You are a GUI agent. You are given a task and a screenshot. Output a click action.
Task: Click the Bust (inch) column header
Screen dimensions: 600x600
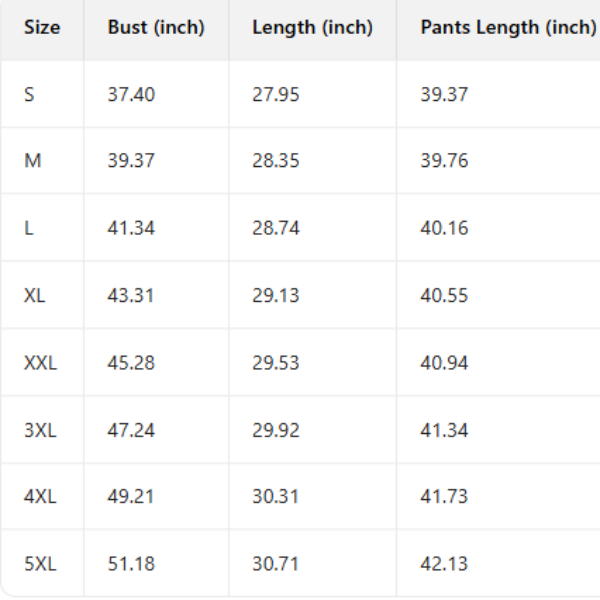tap(156, 27)
